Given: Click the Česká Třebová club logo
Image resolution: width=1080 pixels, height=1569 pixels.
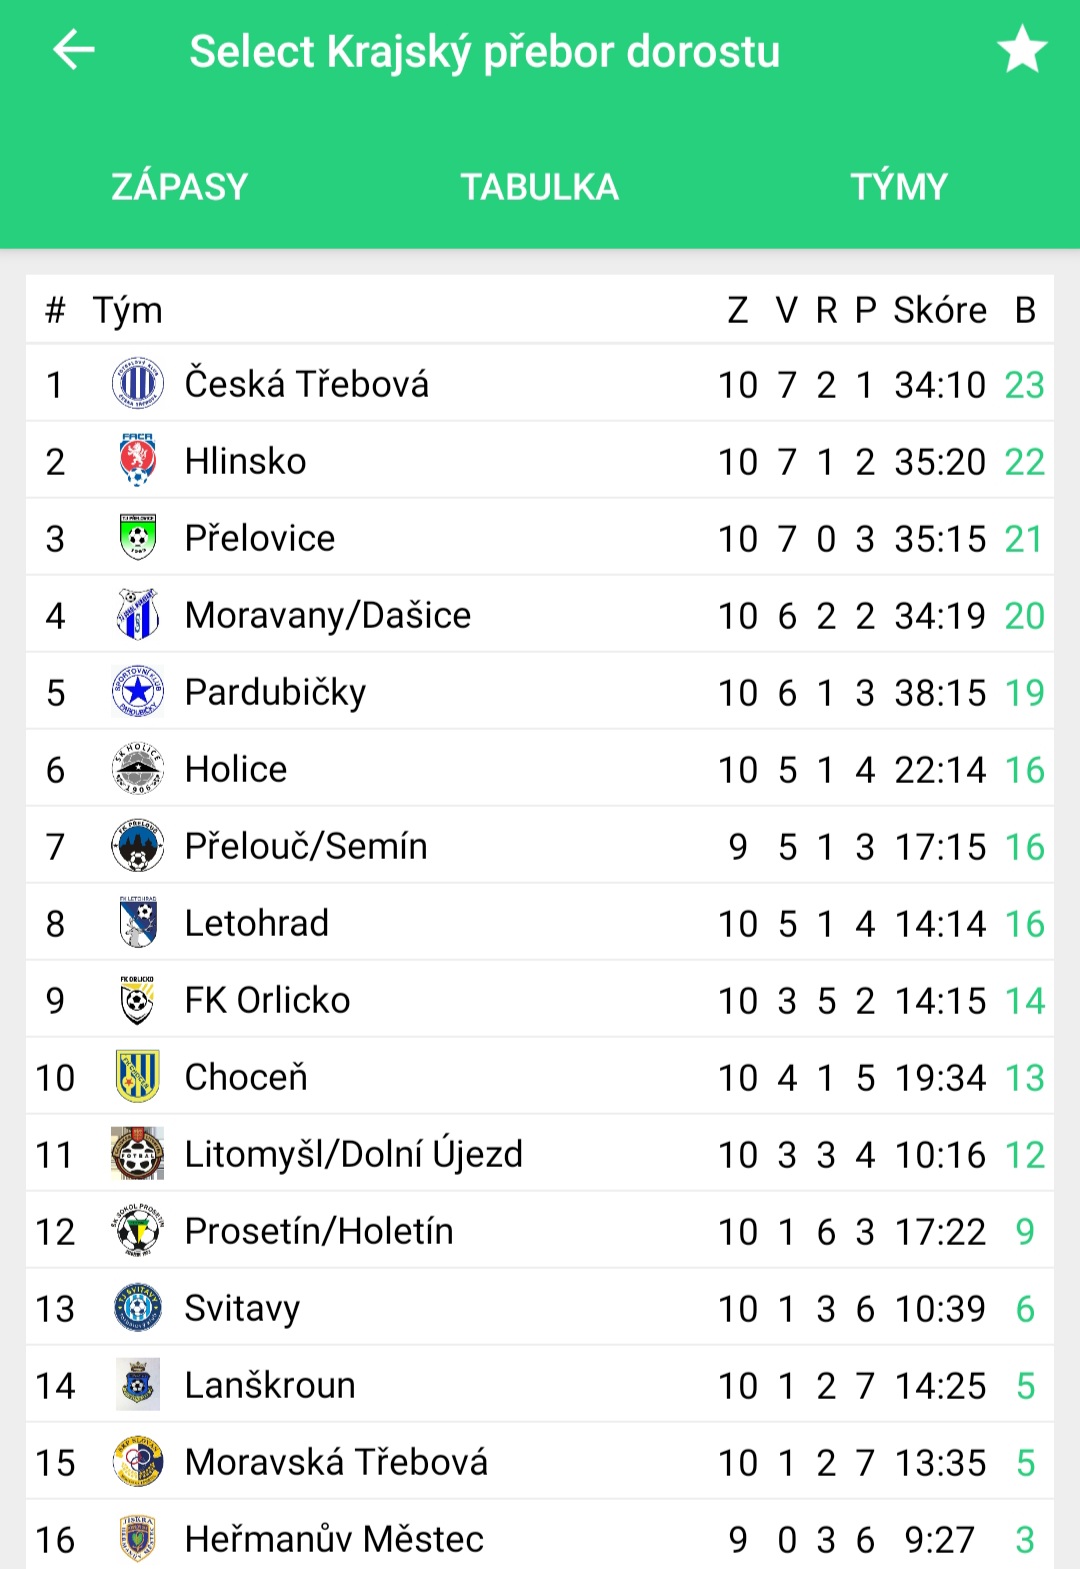Looking at the screenshot, I should 138,384.
